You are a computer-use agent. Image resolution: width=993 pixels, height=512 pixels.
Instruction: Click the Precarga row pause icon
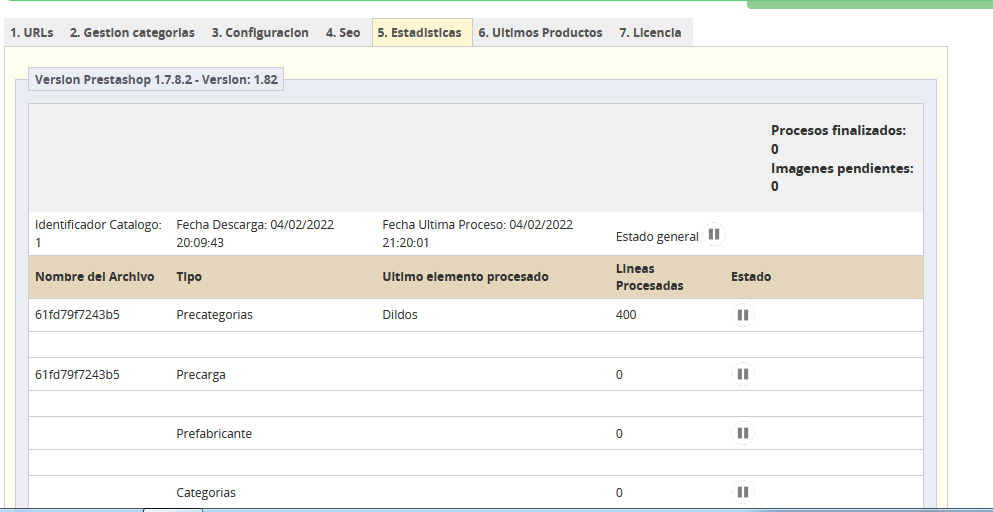(742, 375)
